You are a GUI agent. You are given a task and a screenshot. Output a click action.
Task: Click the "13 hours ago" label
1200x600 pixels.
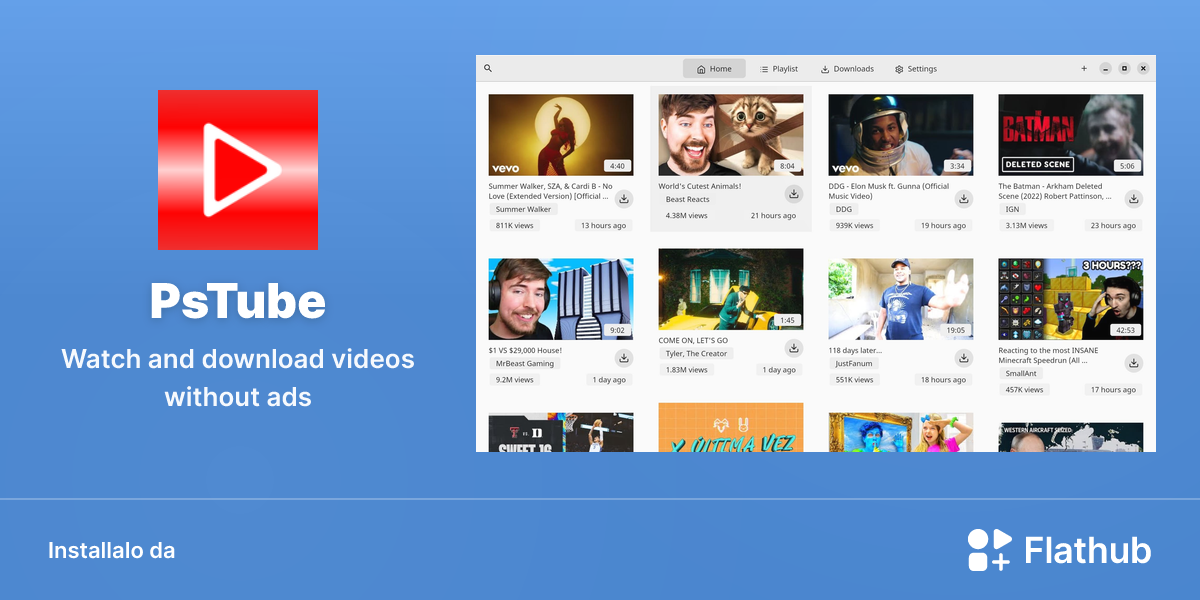pos(603,226)
